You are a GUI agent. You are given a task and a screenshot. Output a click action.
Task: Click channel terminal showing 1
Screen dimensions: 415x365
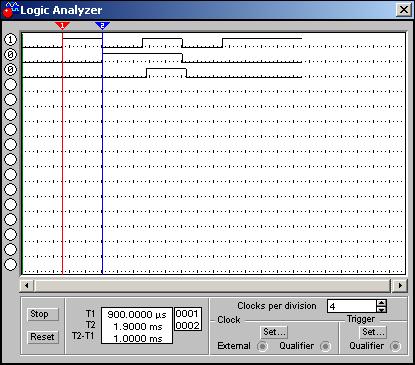tap(10, 40)
